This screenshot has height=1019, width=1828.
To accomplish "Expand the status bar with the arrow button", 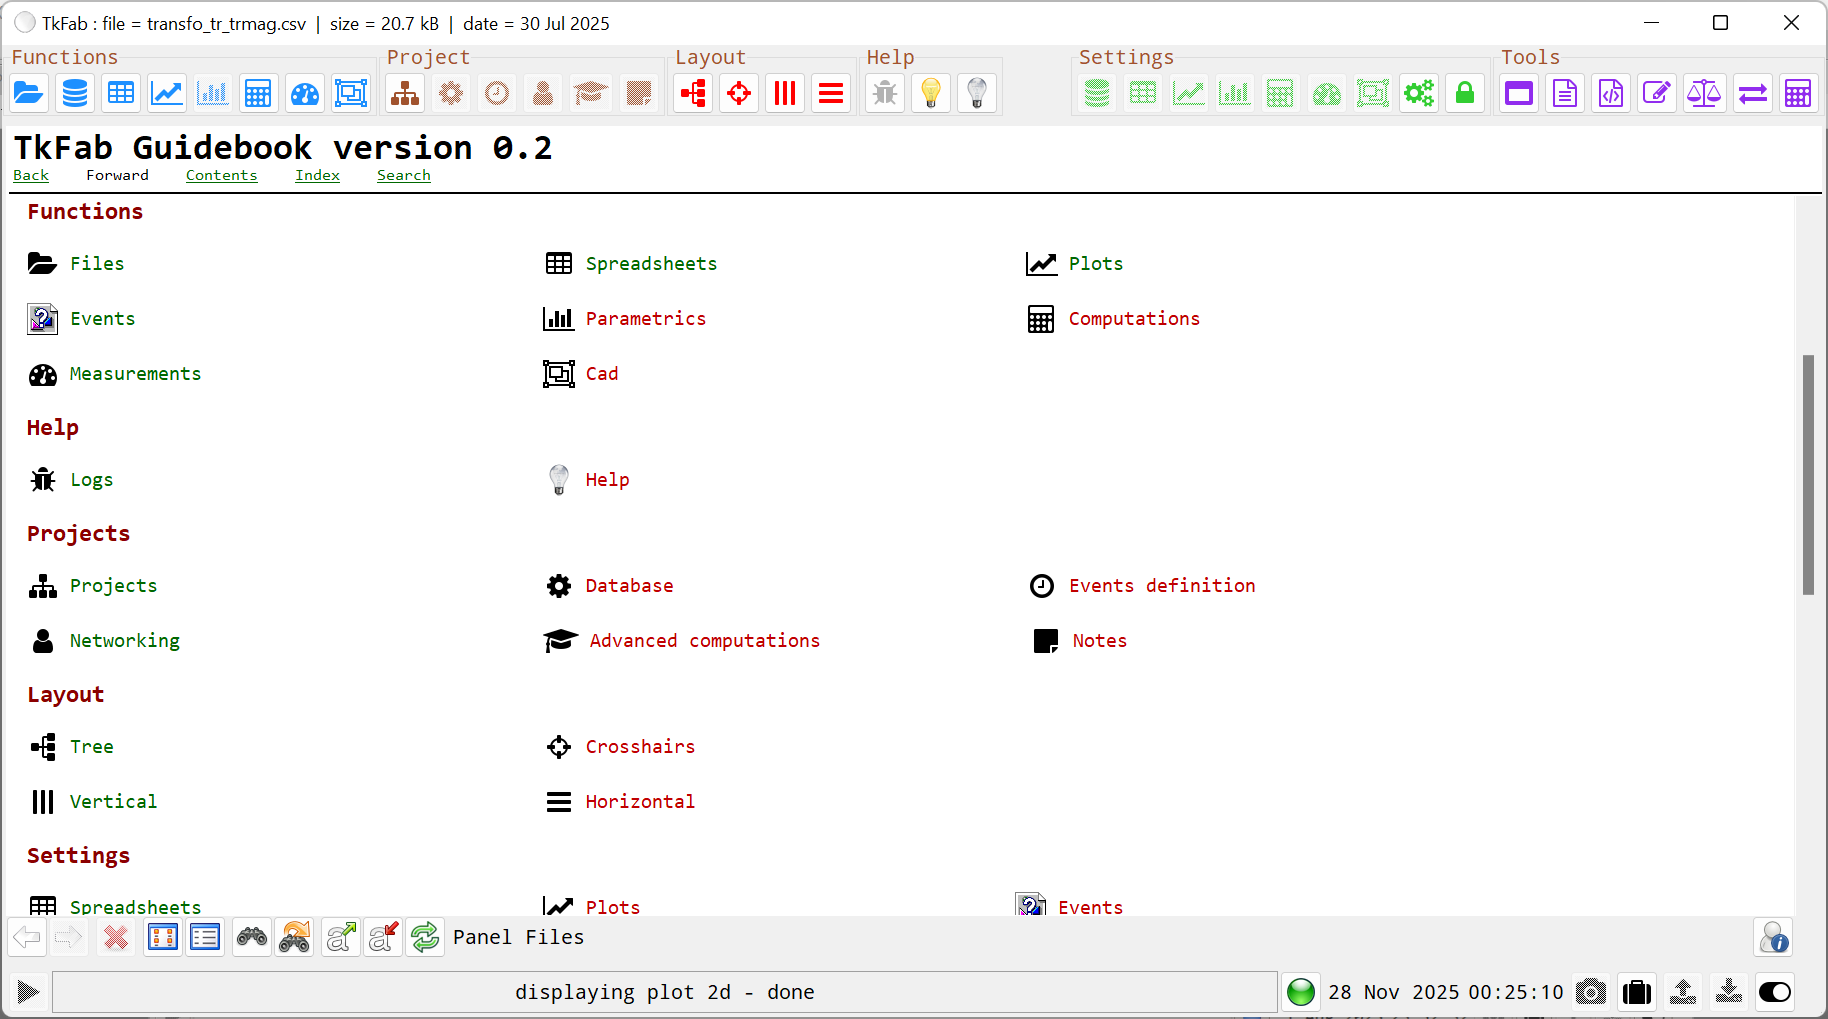I will click(x=27, y=991).
